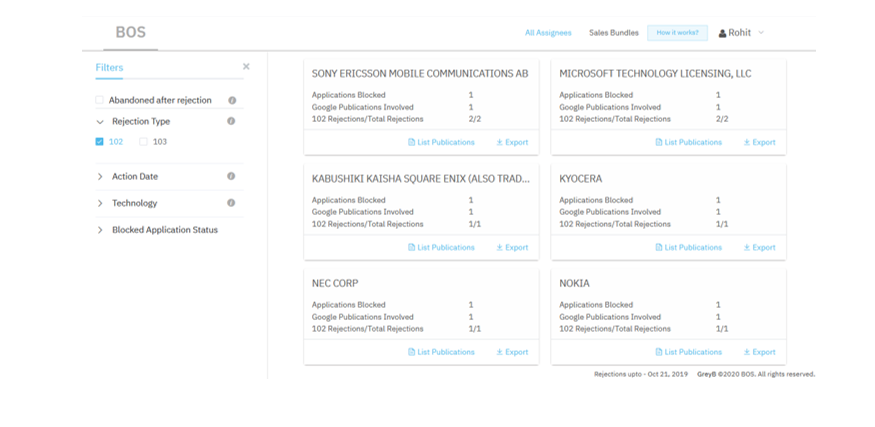Viewport: 875px width, 427px height.
Task: Click the Rohit username text
Action: coord(739,33)
